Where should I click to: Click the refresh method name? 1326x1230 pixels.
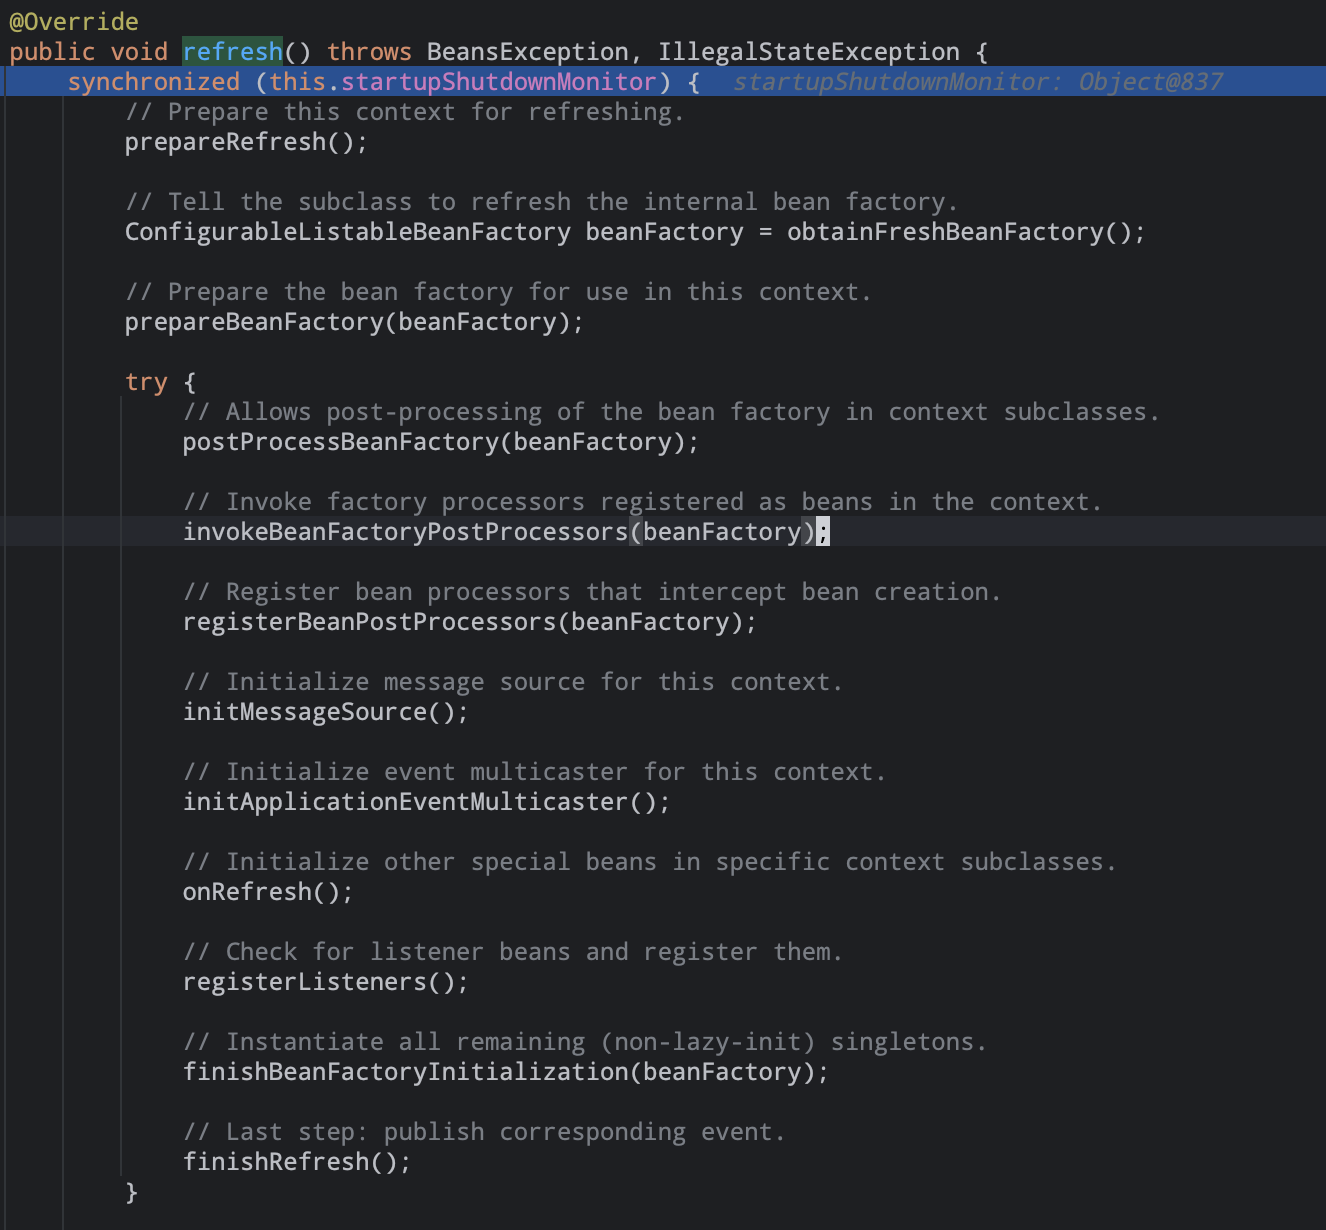[232, 52]
